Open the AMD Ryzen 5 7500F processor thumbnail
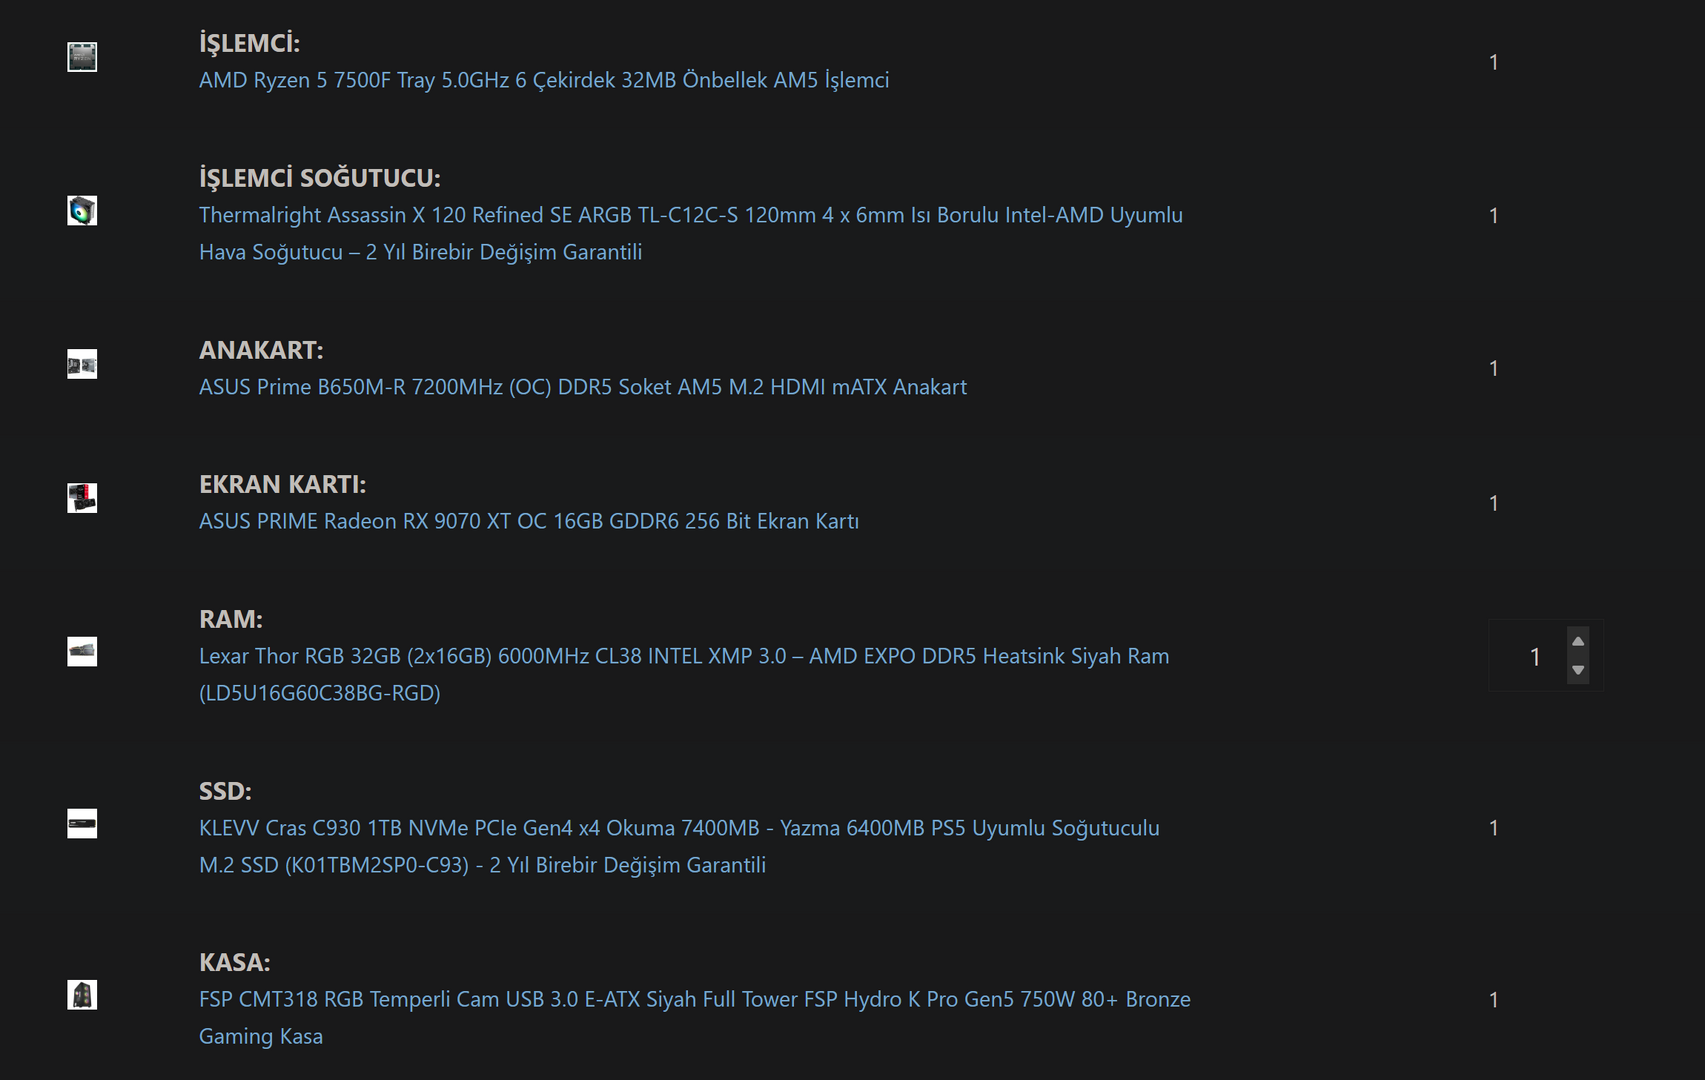Screen dimensions: 1705x1080 pyautogui.click(x=82, y=57)
